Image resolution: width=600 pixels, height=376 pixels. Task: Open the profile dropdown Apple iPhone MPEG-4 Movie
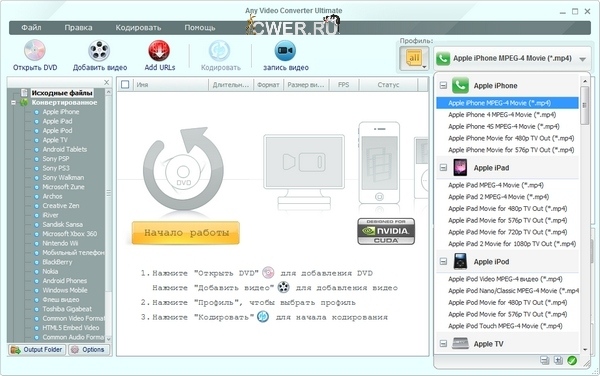tap(512, 59)
